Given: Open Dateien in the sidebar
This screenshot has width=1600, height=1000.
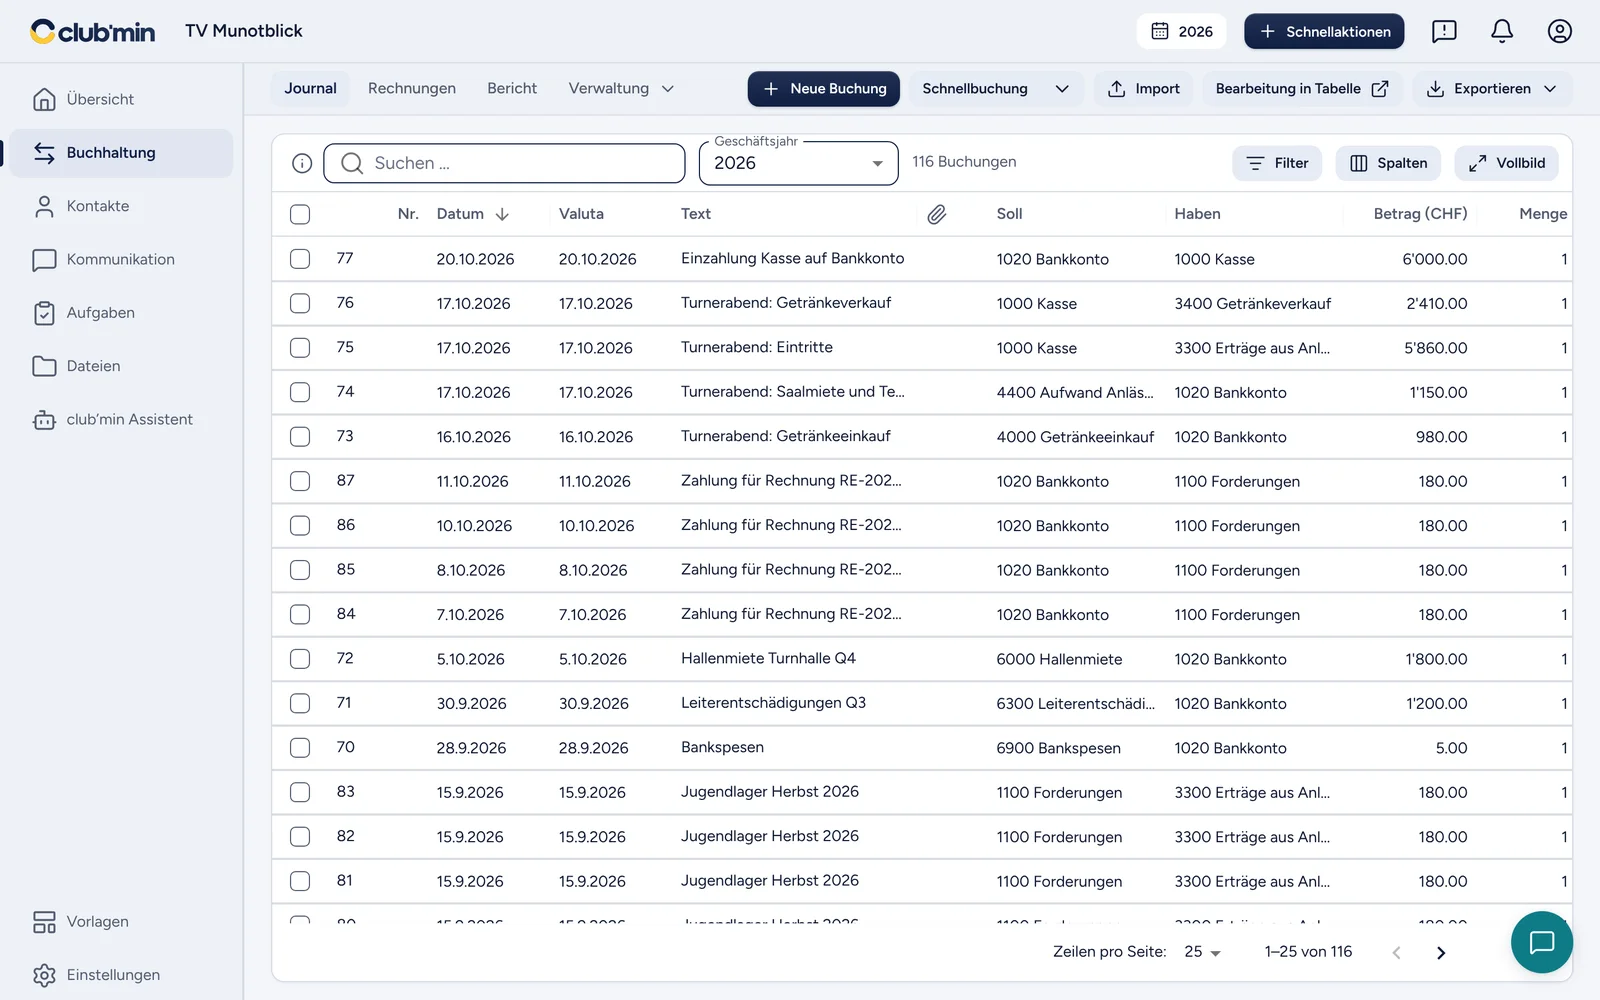Looking at the screenshot, I should pyautogui.click(x=121, y=366).
